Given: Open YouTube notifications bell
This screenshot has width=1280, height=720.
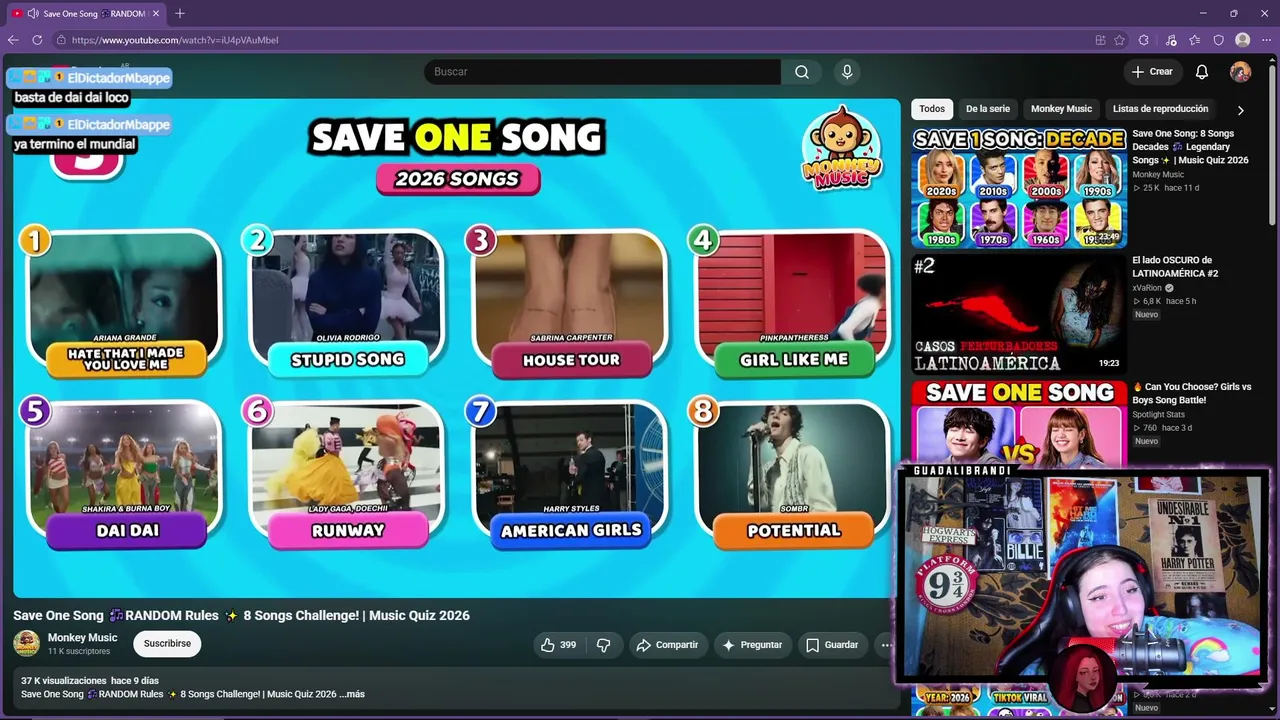Looking at the screenshot, I should [x=1202, y=72].
